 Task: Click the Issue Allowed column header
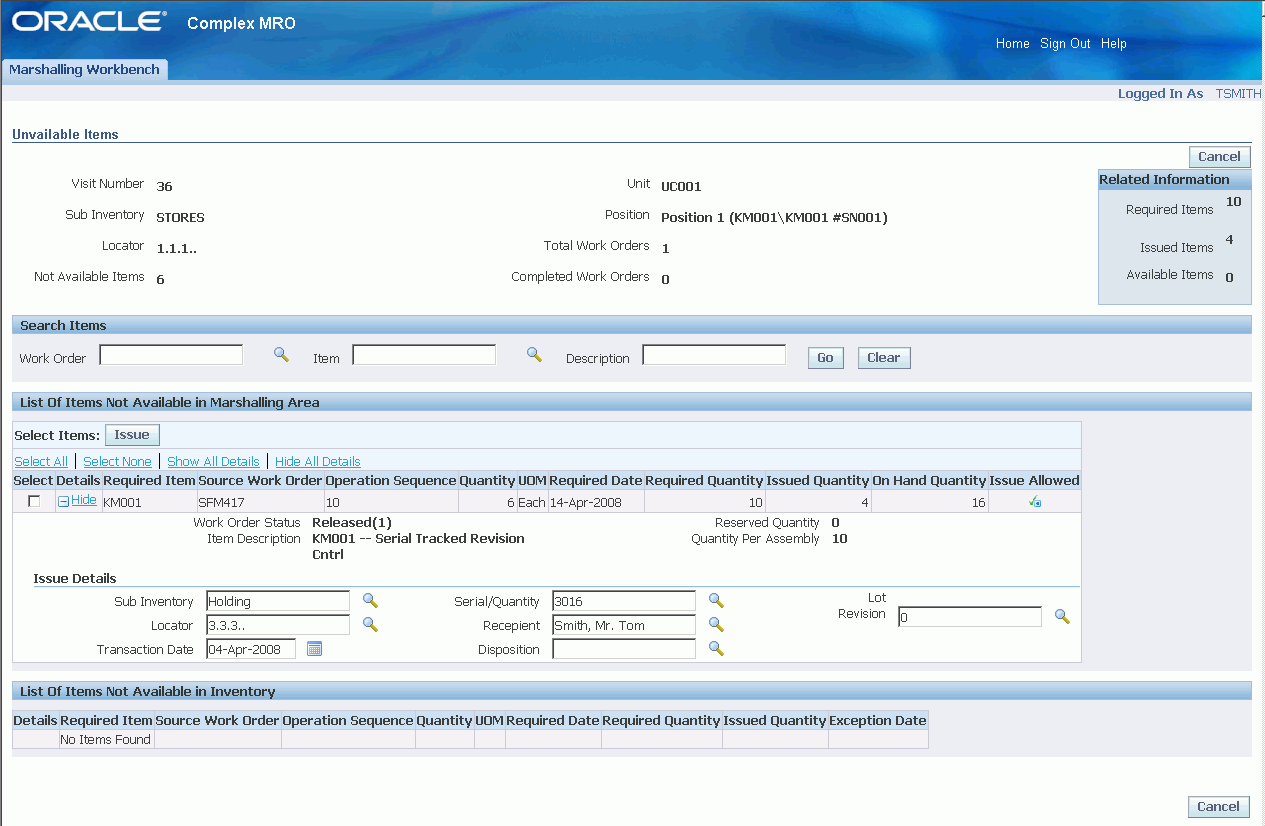(x=1034, y=481)
